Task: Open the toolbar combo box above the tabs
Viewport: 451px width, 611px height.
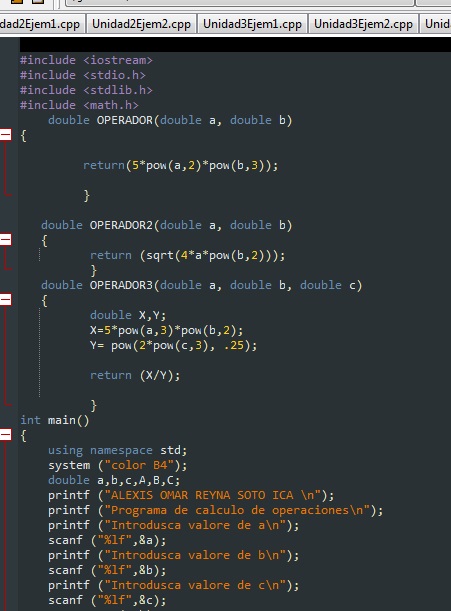Action: point(239,3)
